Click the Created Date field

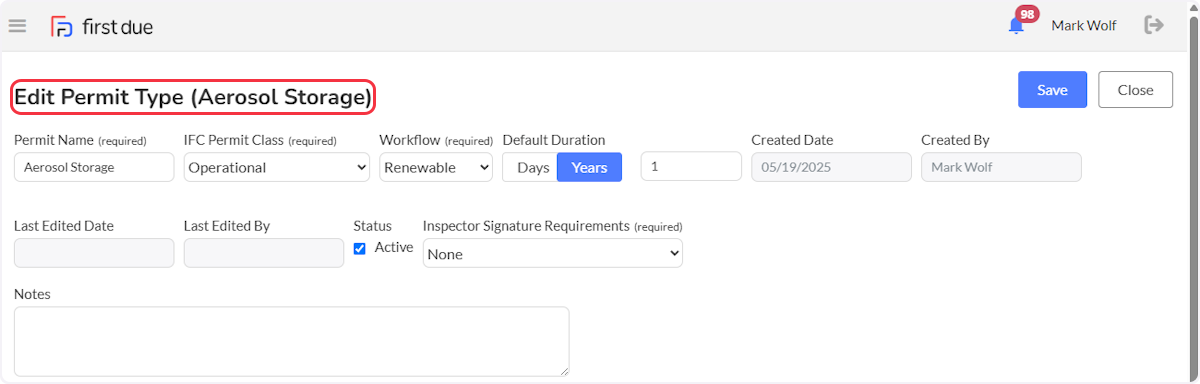(x=831, y=167)
